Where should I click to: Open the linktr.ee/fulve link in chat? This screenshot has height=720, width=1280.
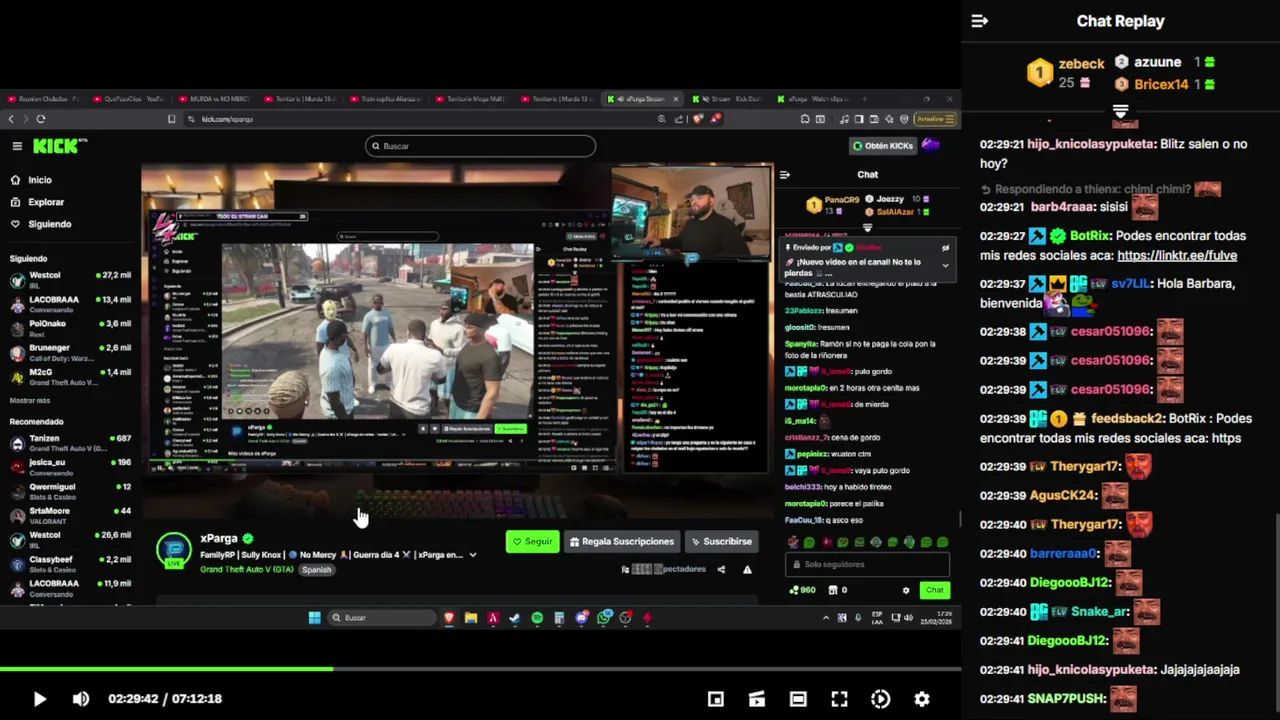(x=1177, y=255)
